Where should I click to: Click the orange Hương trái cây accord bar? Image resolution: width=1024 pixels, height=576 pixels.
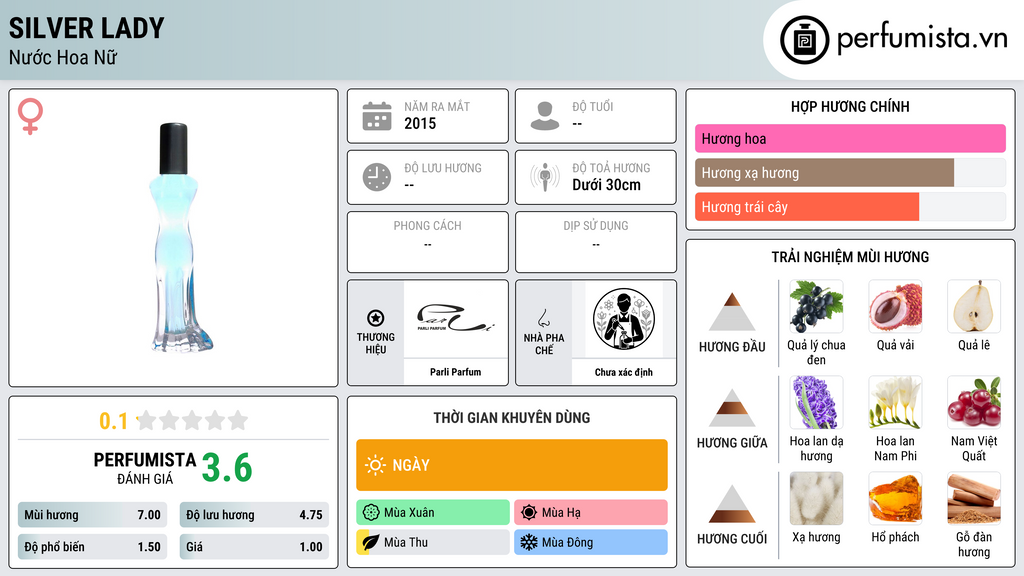(x=807, y=207)
